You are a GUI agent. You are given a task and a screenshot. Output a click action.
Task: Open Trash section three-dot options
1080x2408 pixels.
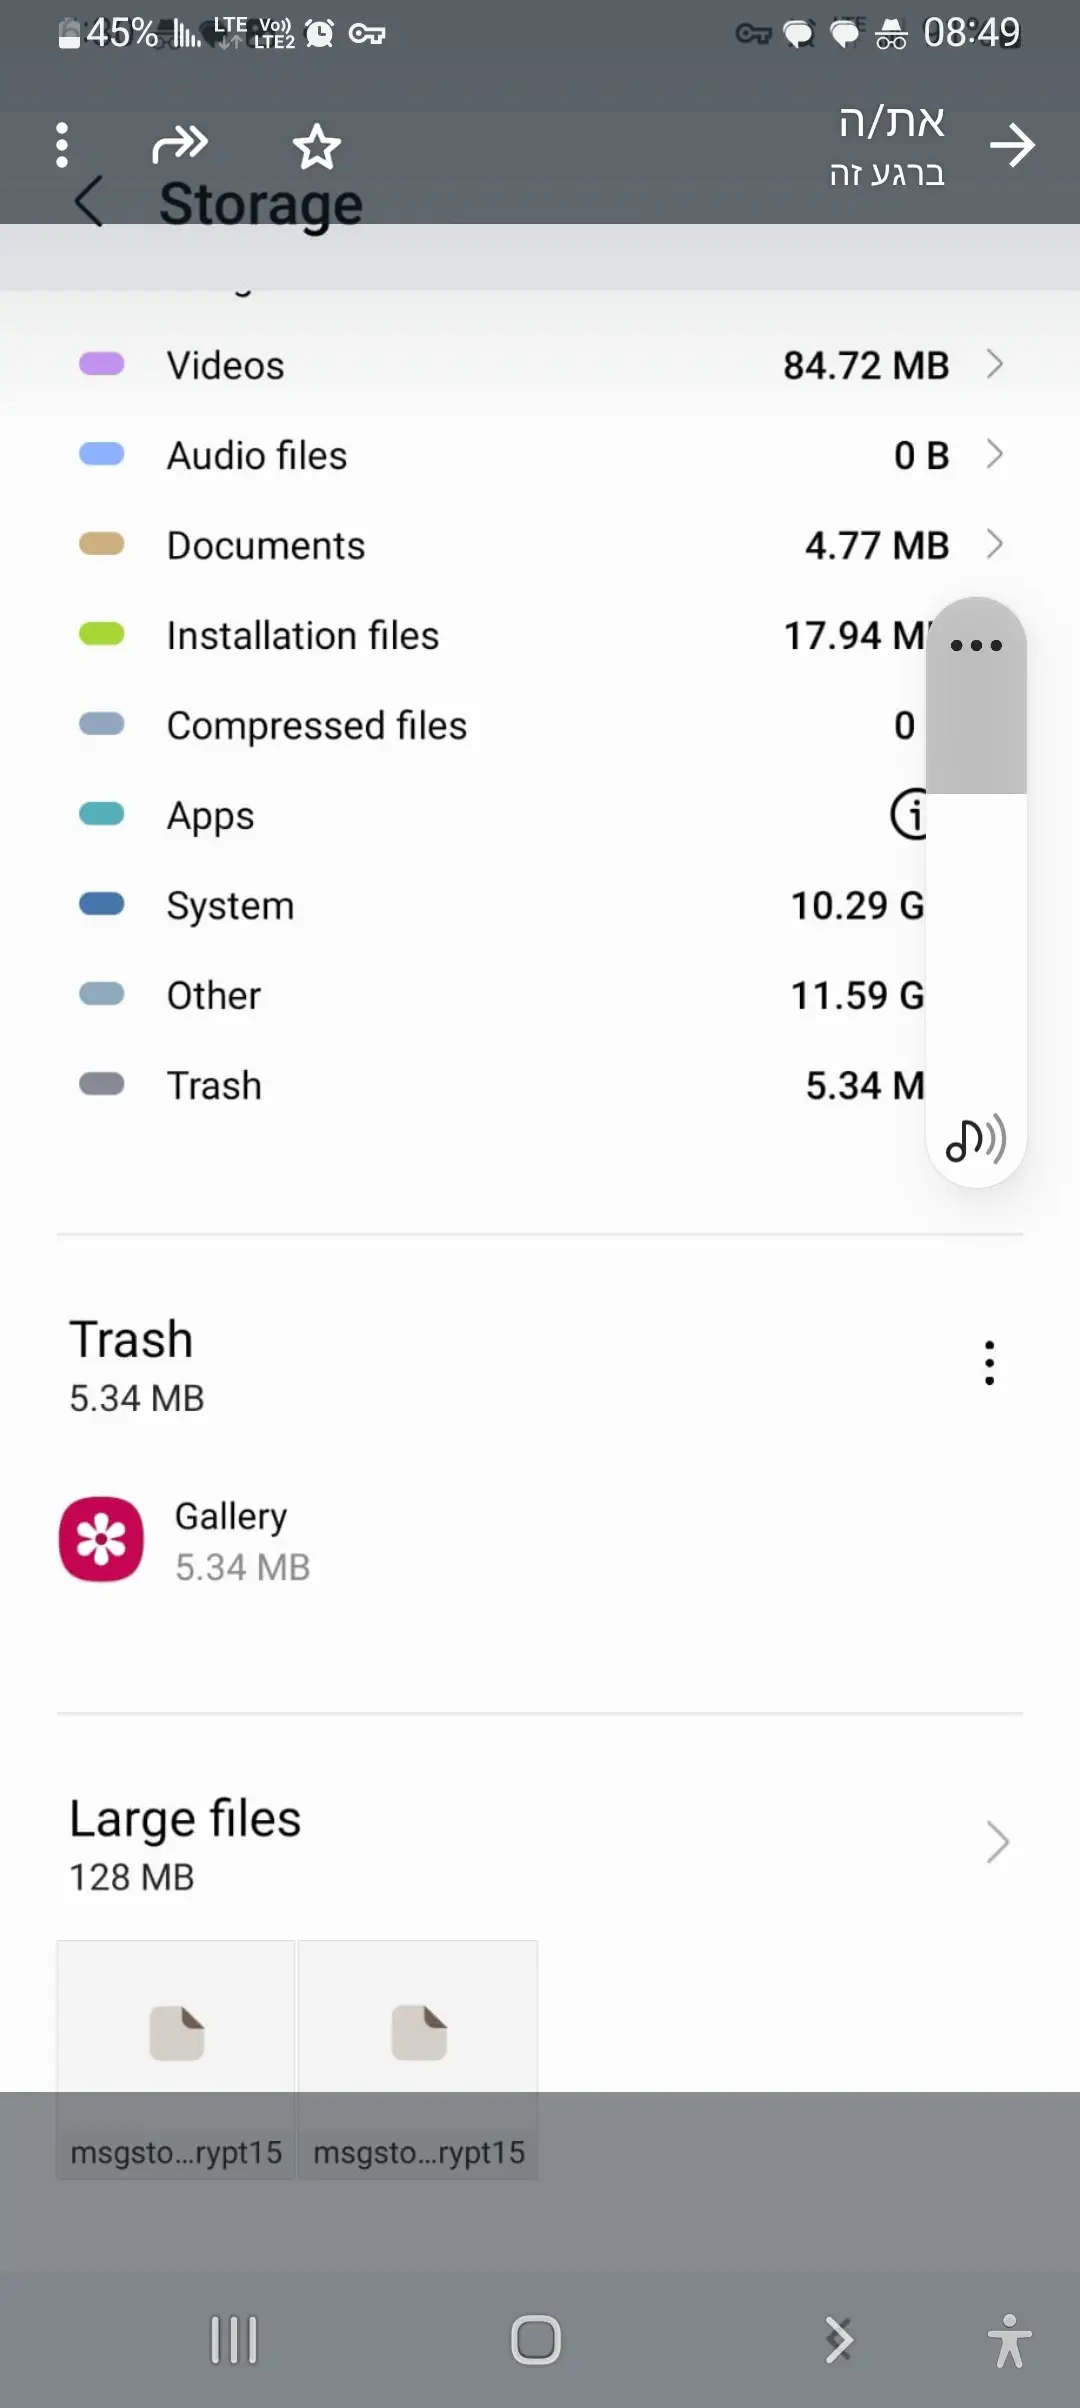989,1363
